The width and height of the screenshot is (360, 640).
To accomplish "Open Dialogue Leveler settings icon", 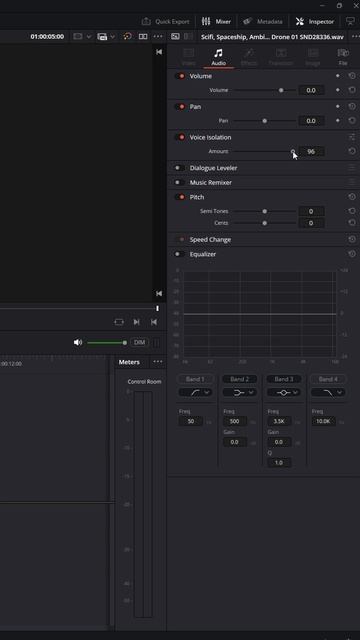I will pyautogui.click(x=352, y=168).
